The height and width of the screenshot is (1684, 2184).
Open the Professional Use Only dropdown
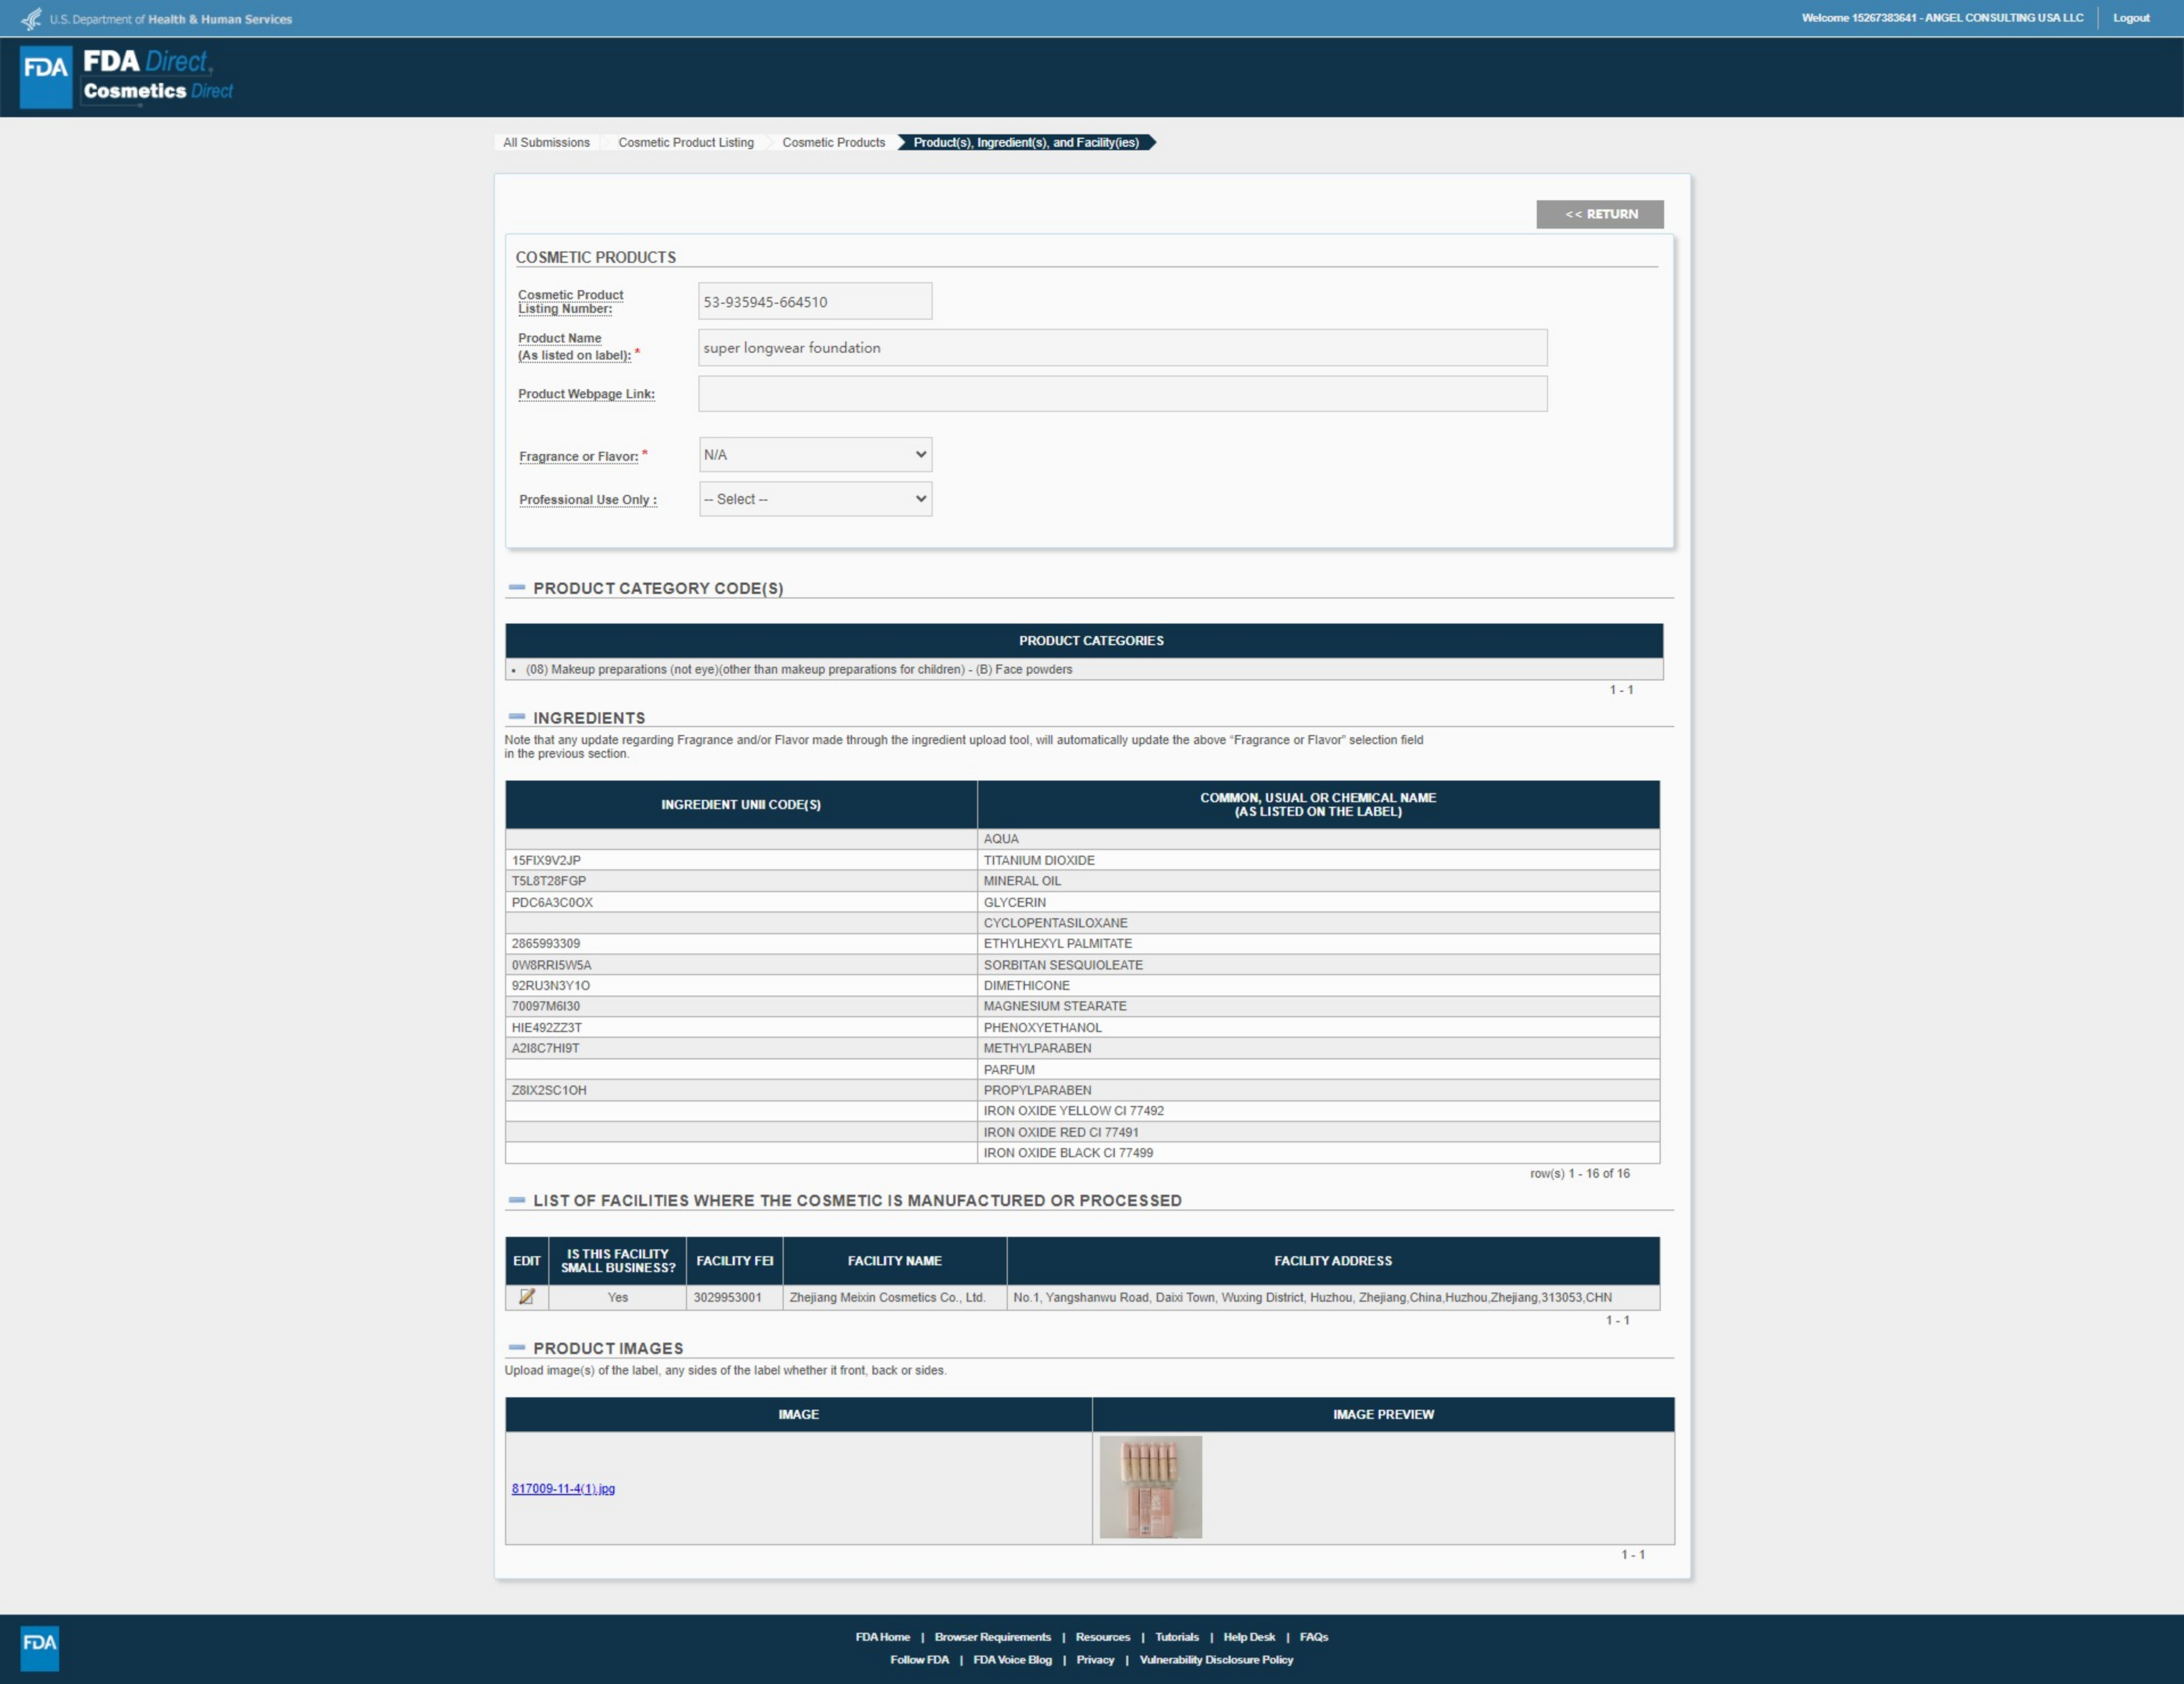click(x=815, y=499)
